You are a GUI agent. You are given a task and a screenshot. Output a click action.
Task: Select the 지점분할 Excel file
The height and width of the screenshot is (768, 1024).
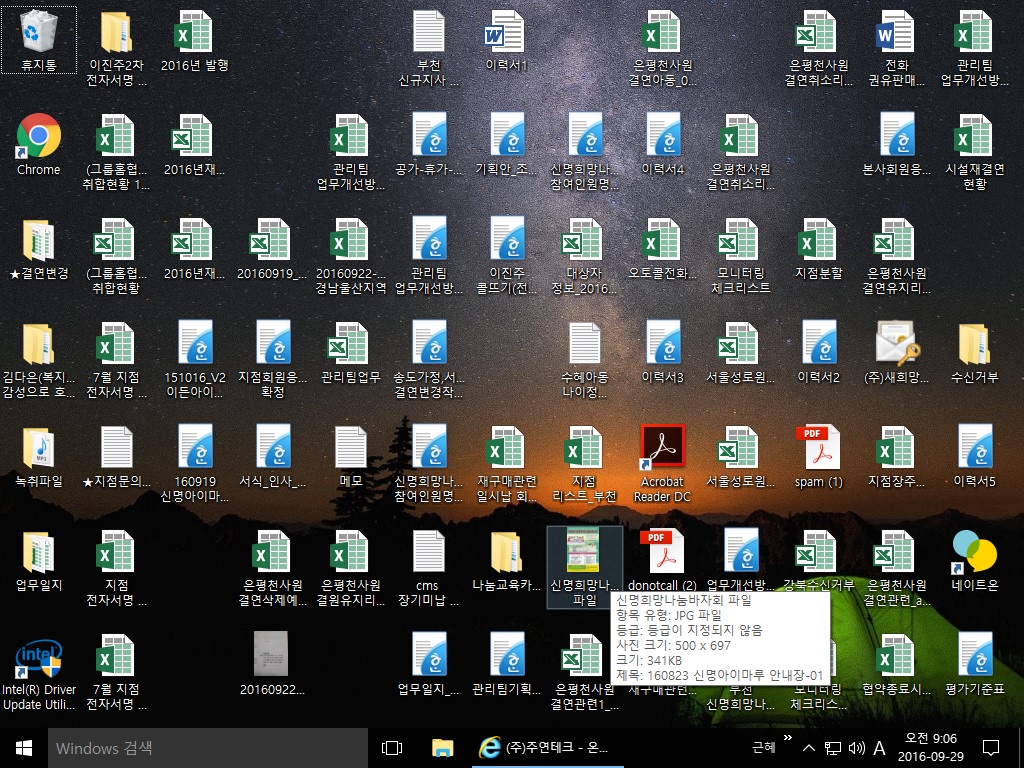coord(818,248)
